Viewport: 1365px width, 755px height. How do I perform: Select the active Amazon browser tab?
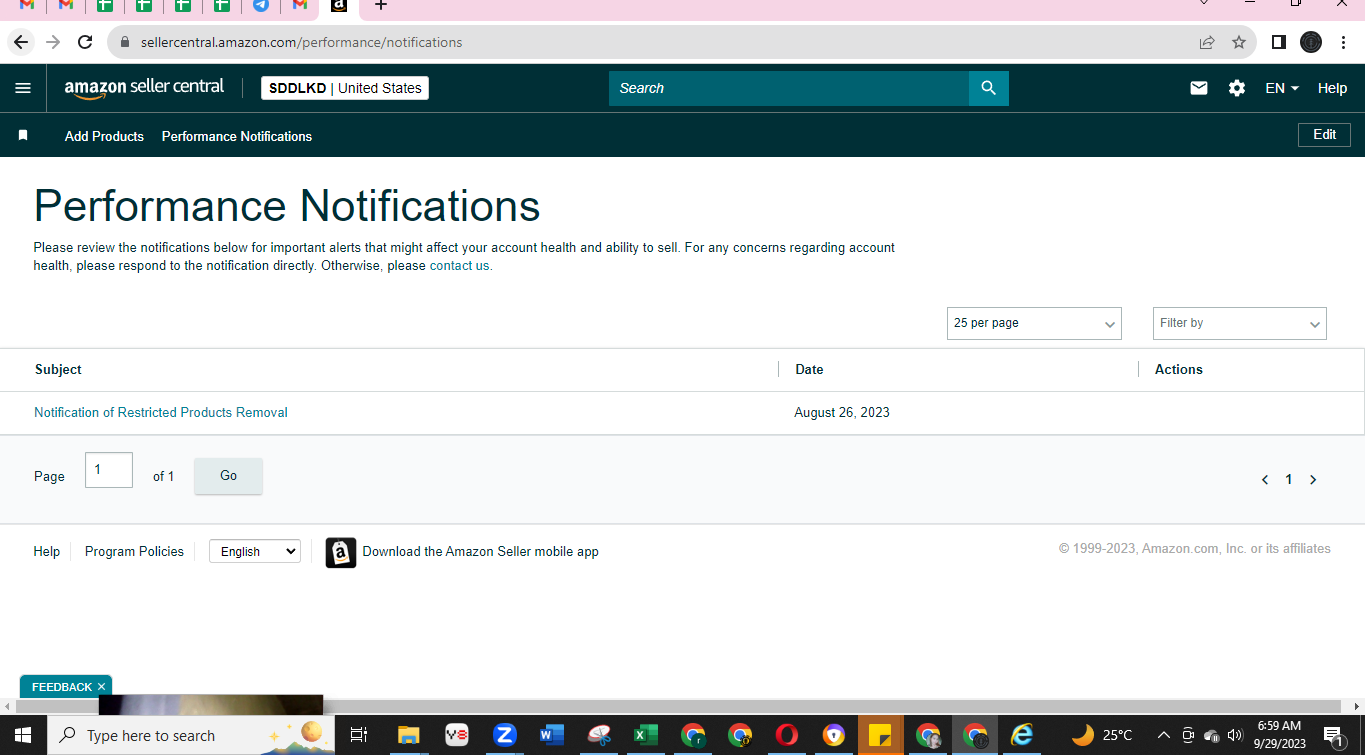coord(339,6)
